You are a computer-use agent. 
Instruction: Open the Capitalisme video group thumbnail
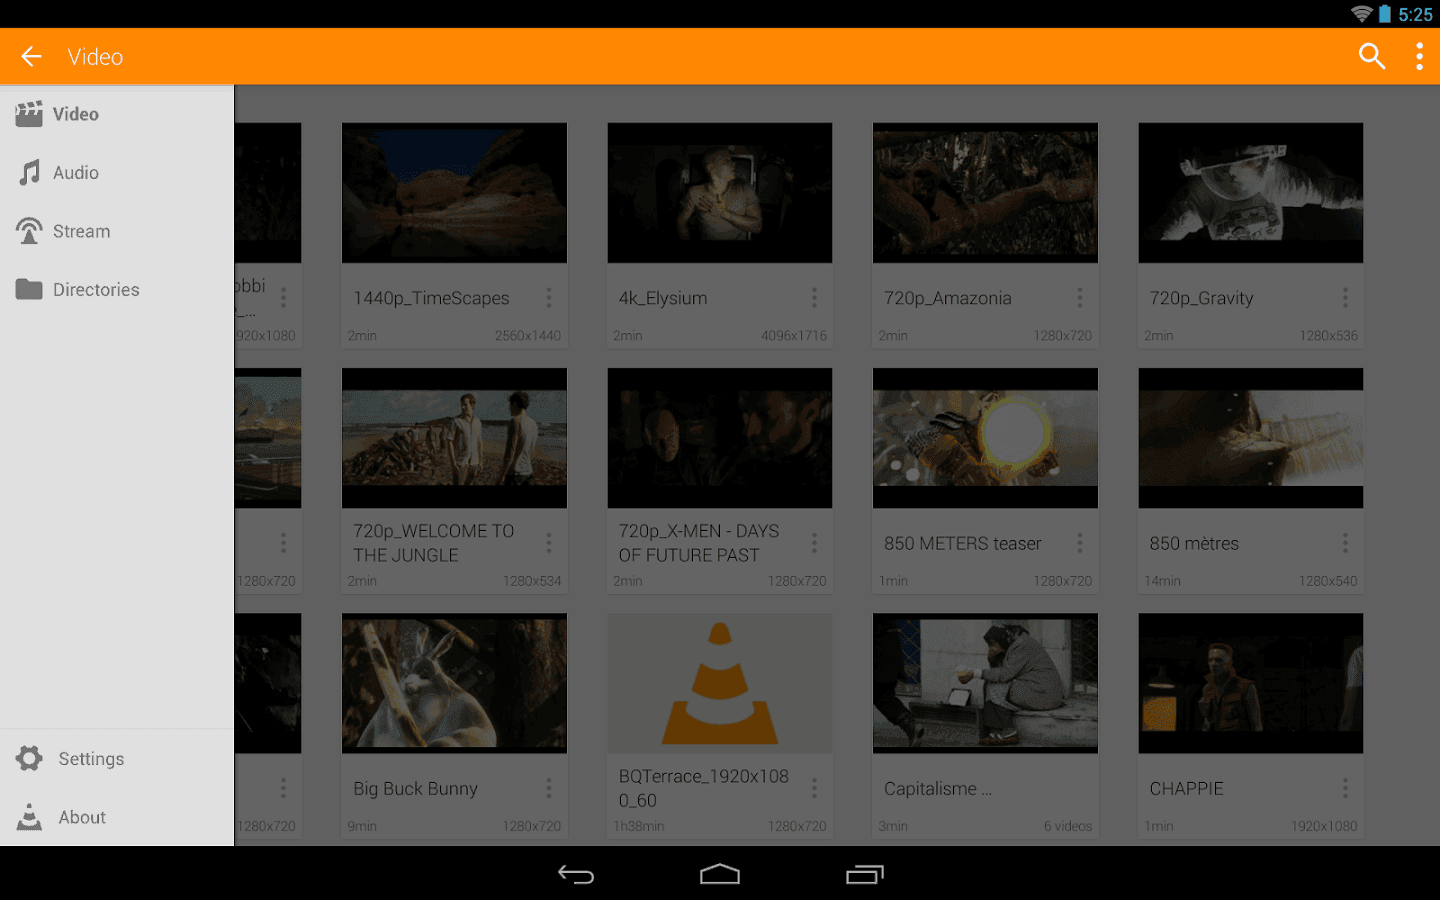[x=985, y=683]
